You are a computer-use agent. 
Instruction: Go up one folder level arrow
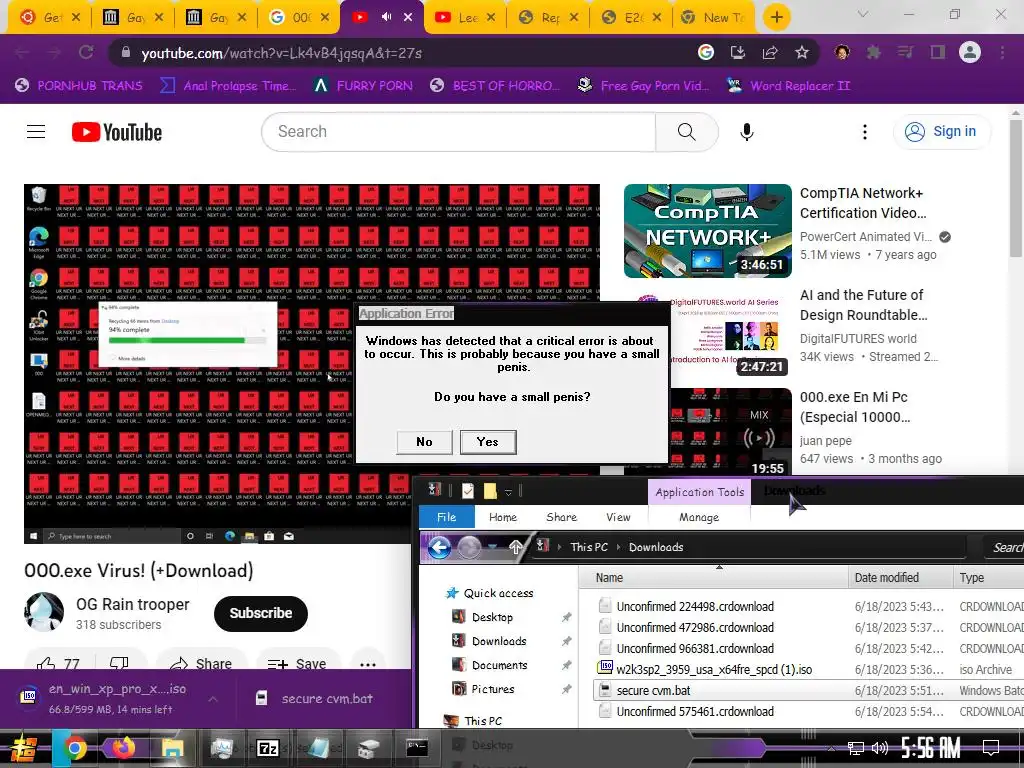coord(515,547)
